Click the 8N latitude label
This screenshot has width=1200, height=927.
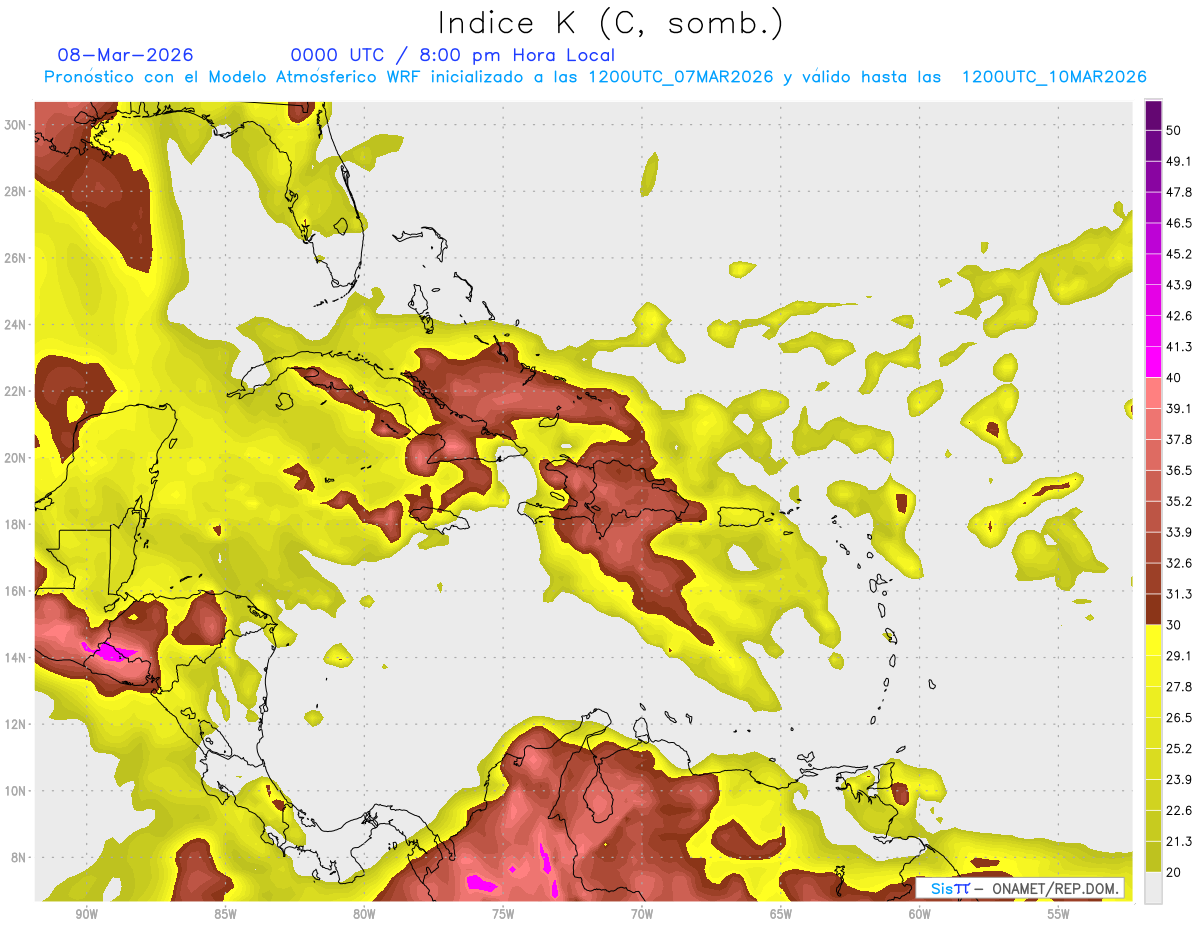(18, 858)
